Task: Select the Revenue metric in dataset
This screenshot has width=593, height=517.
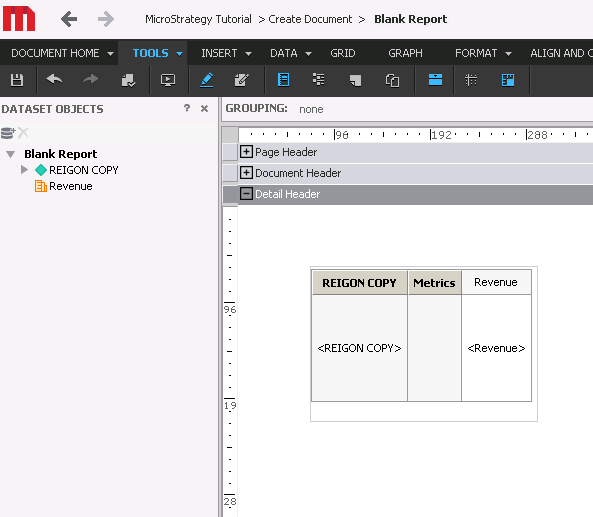Action: pos(71,186)
